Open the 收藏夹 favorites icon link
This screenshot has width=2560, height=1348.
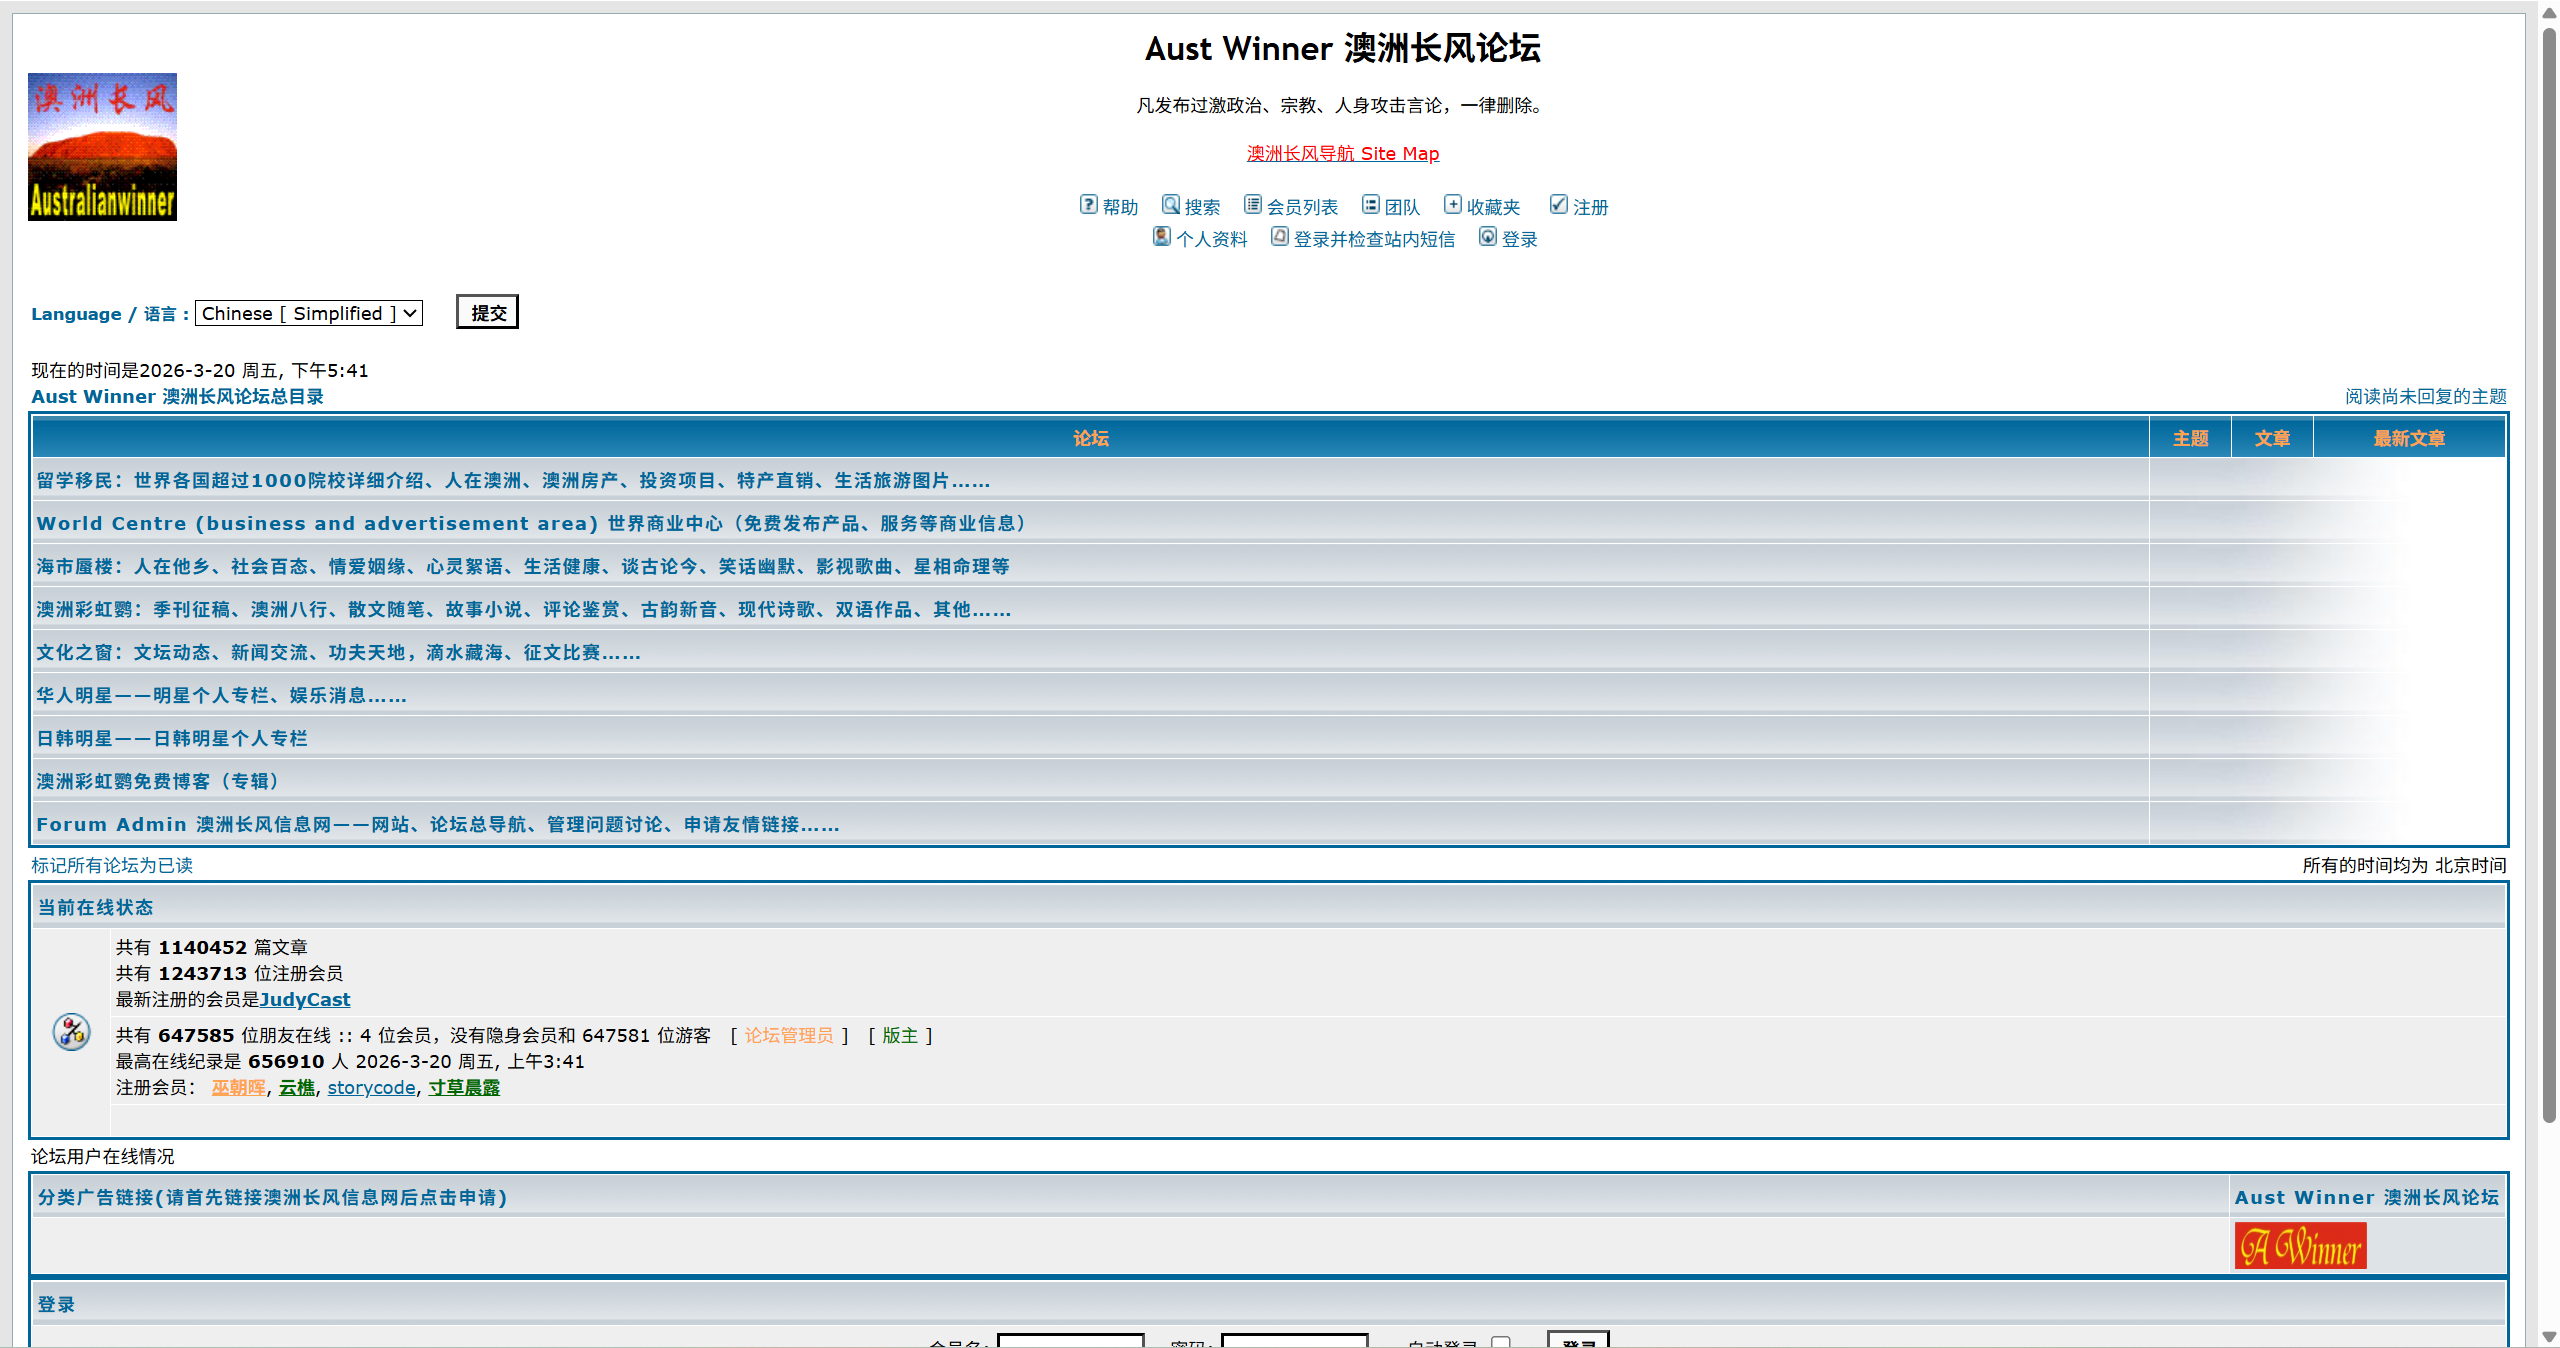(x=1453, y=205)
